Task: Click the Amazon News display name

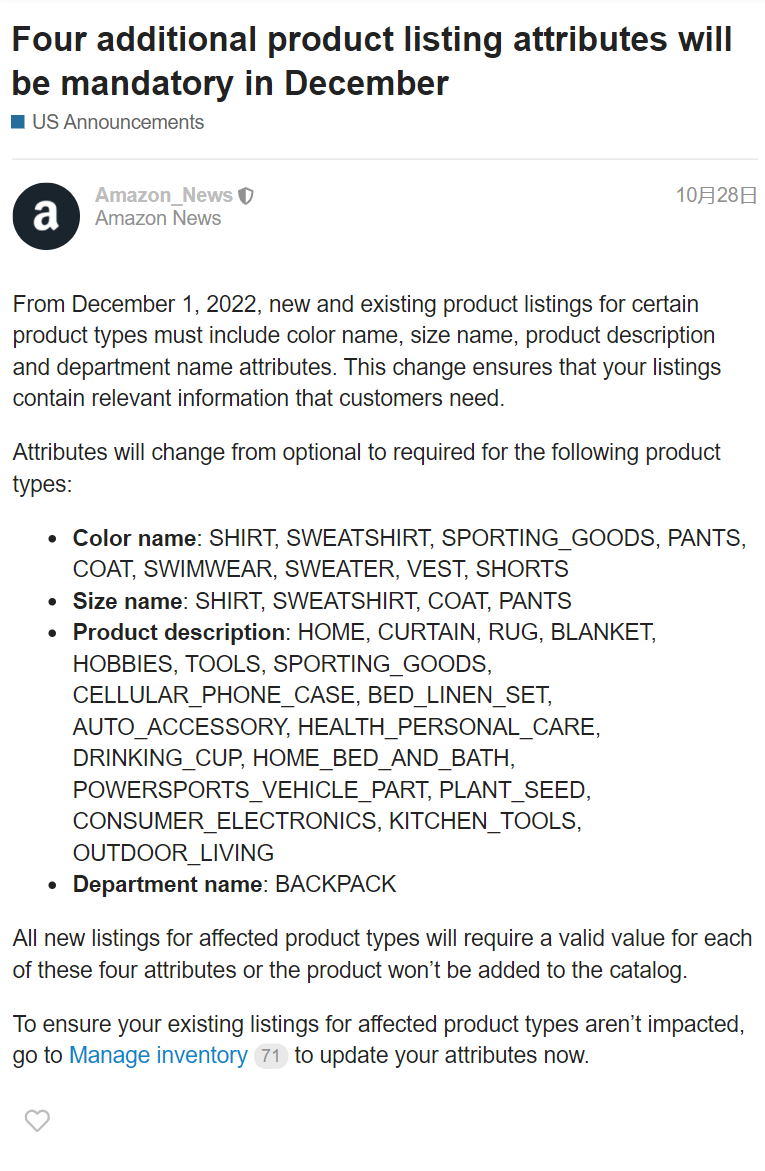Action: 158,218
